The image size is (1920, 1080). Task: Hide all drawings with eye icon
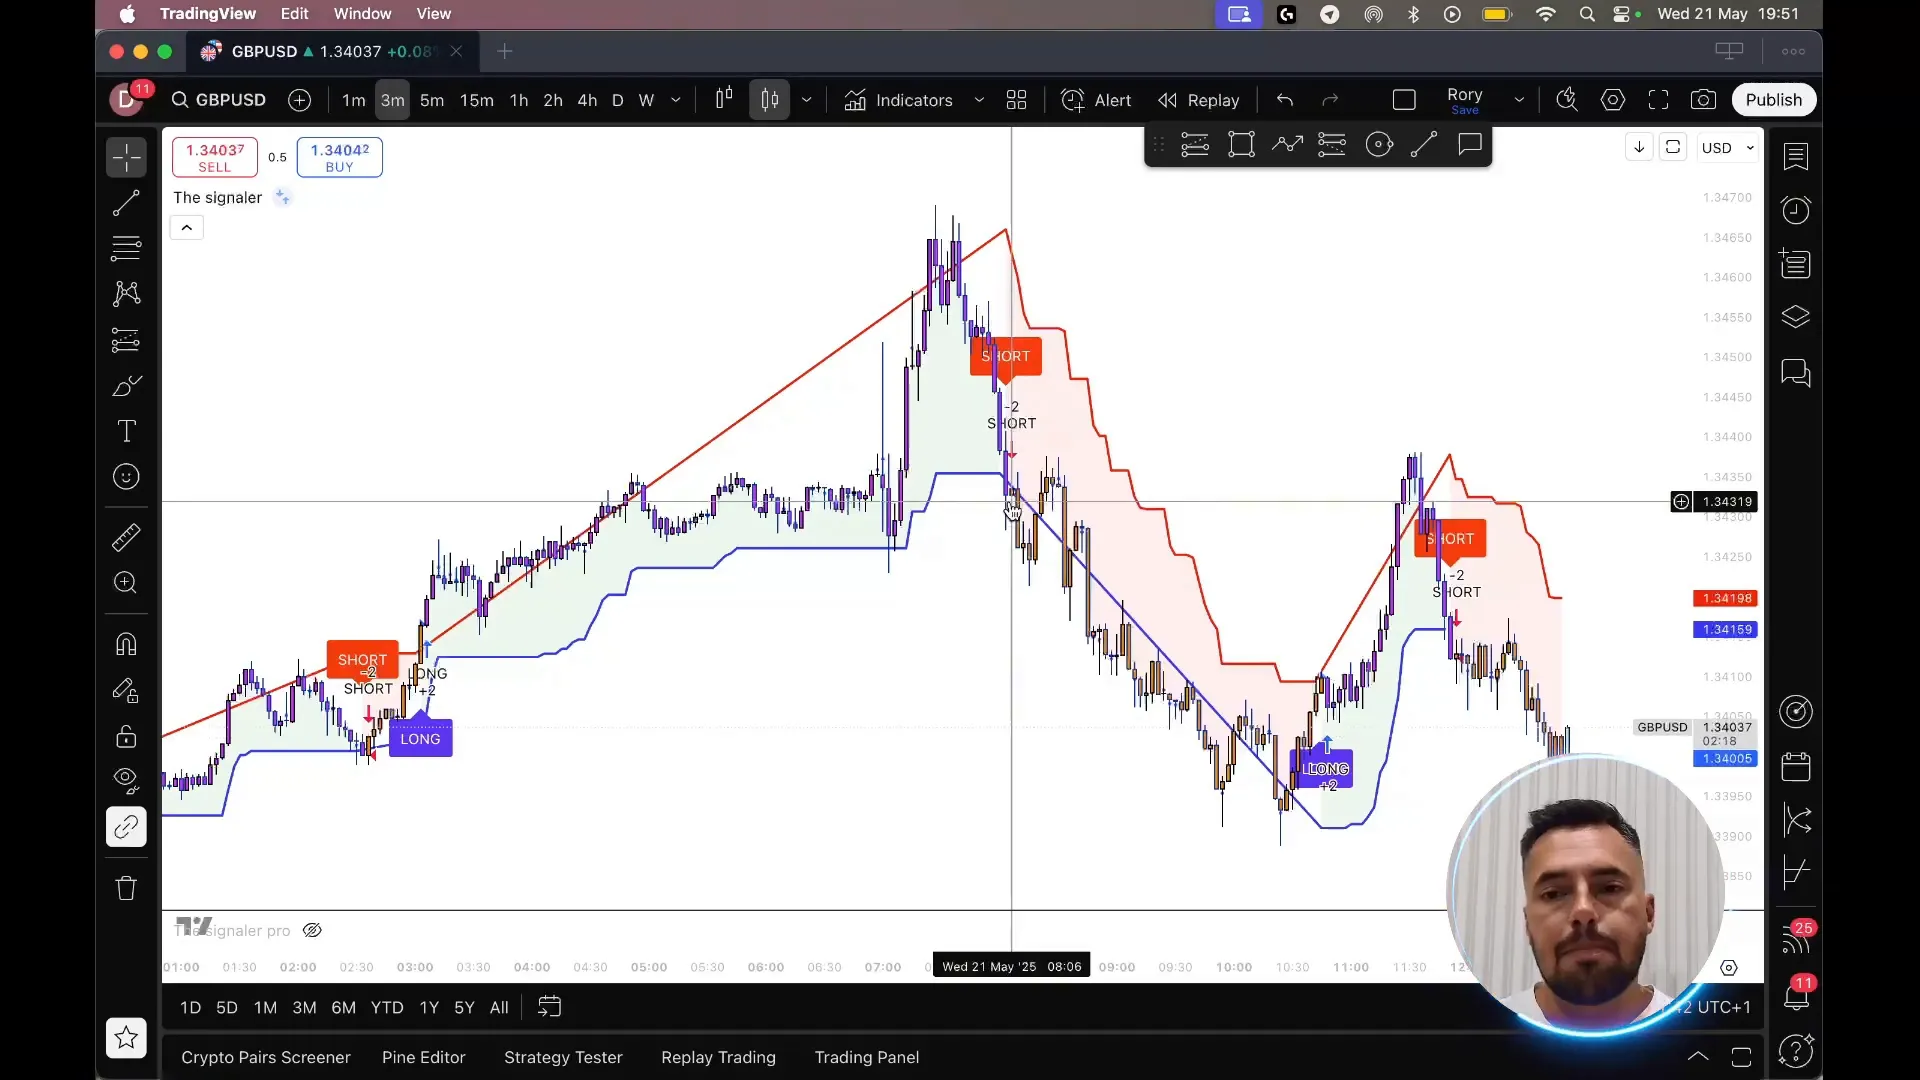(x=126, y=779)
